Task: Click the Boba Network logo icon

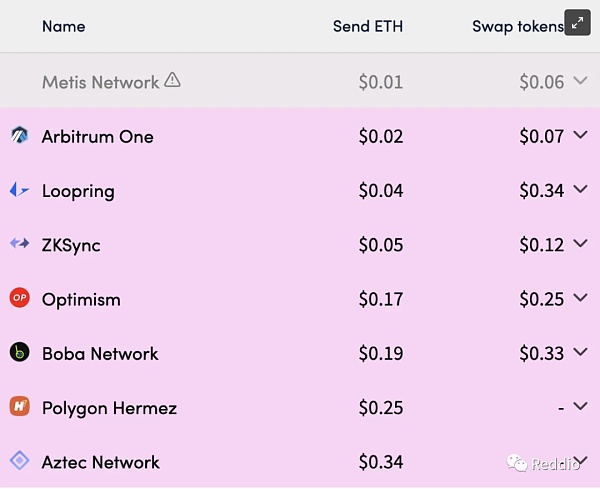Action: [x=20, y=352]
